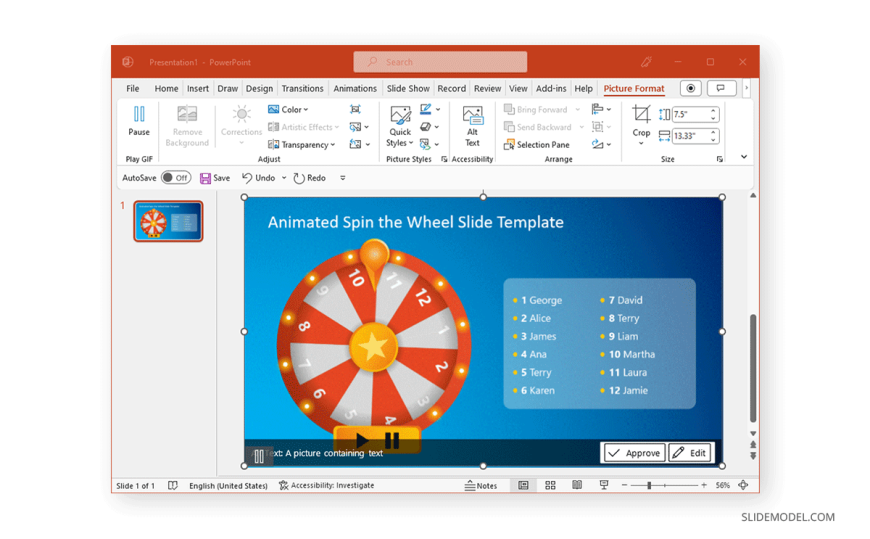Click the Save disk icon
This screenshot has width=870, height=539.
coord(205,178)
